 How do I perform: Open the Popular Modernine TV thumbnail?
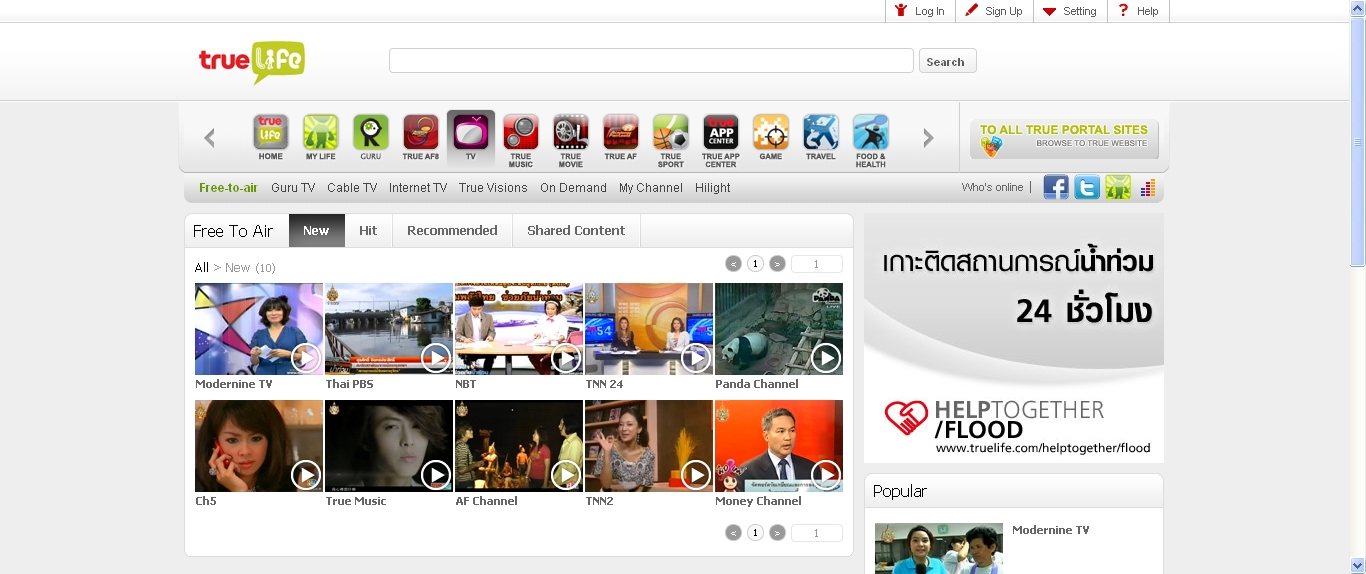[939, 548]
